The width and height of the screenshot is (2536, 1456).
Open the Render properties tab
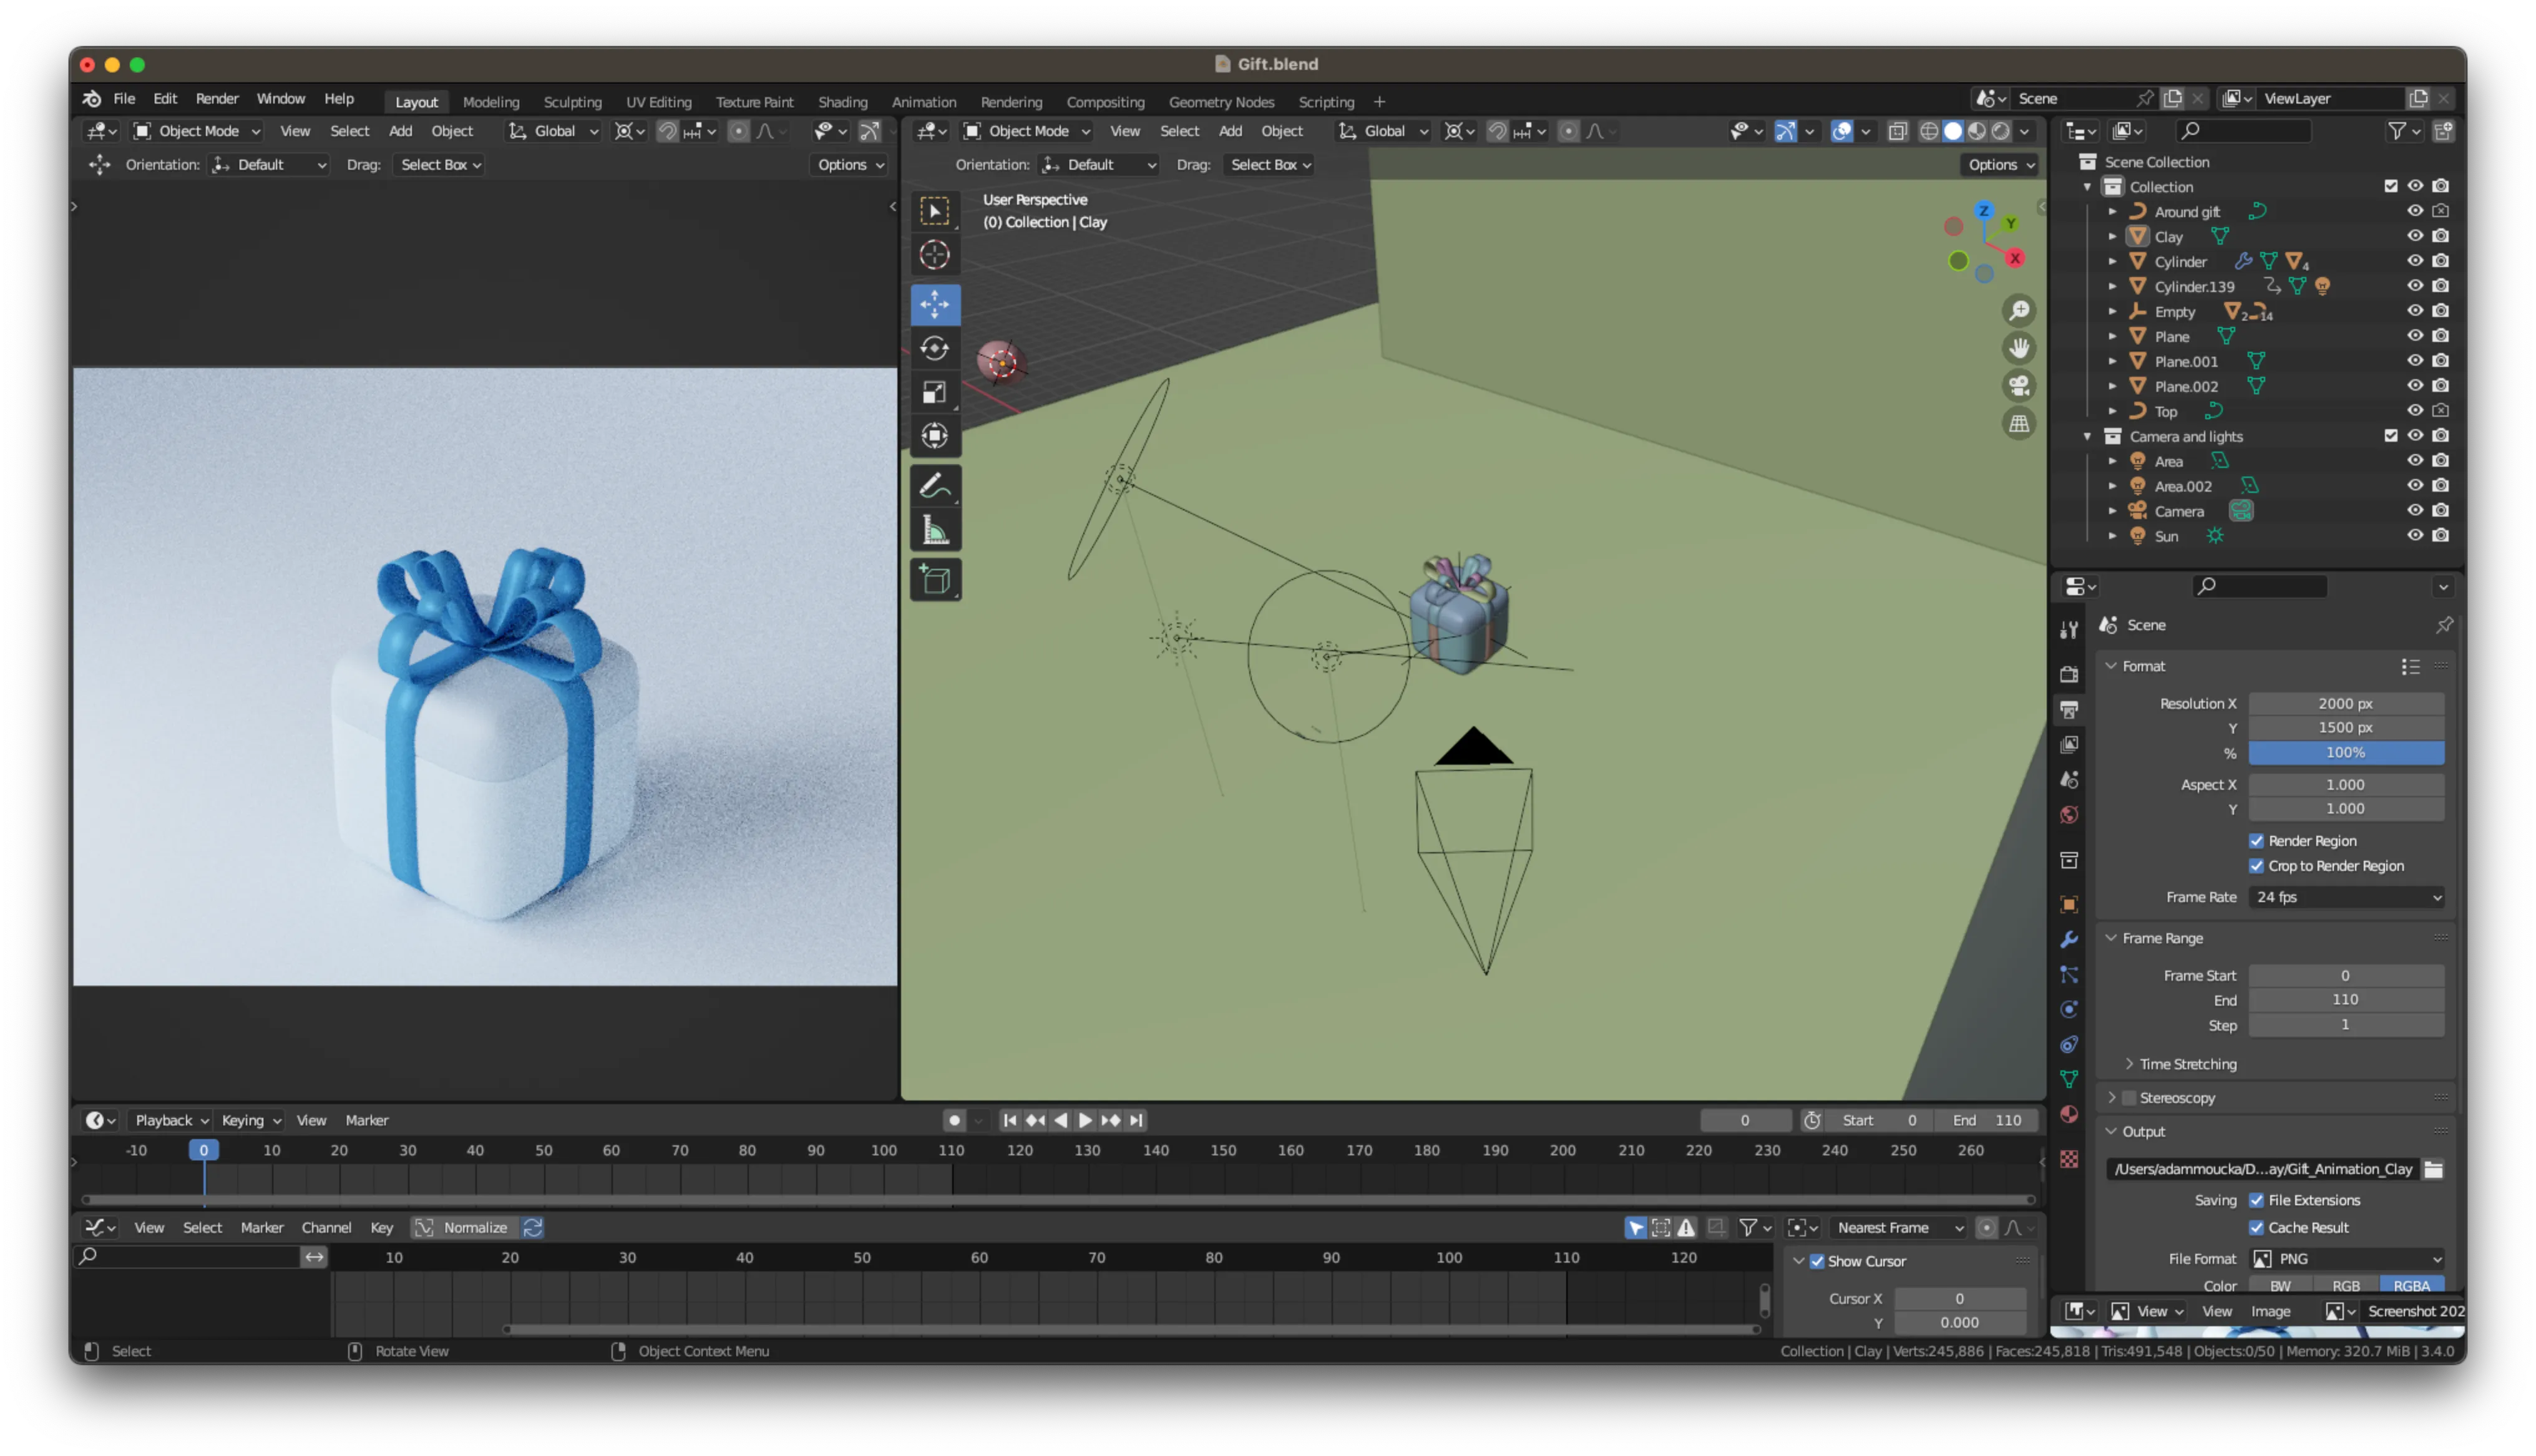coord(2068,675)
